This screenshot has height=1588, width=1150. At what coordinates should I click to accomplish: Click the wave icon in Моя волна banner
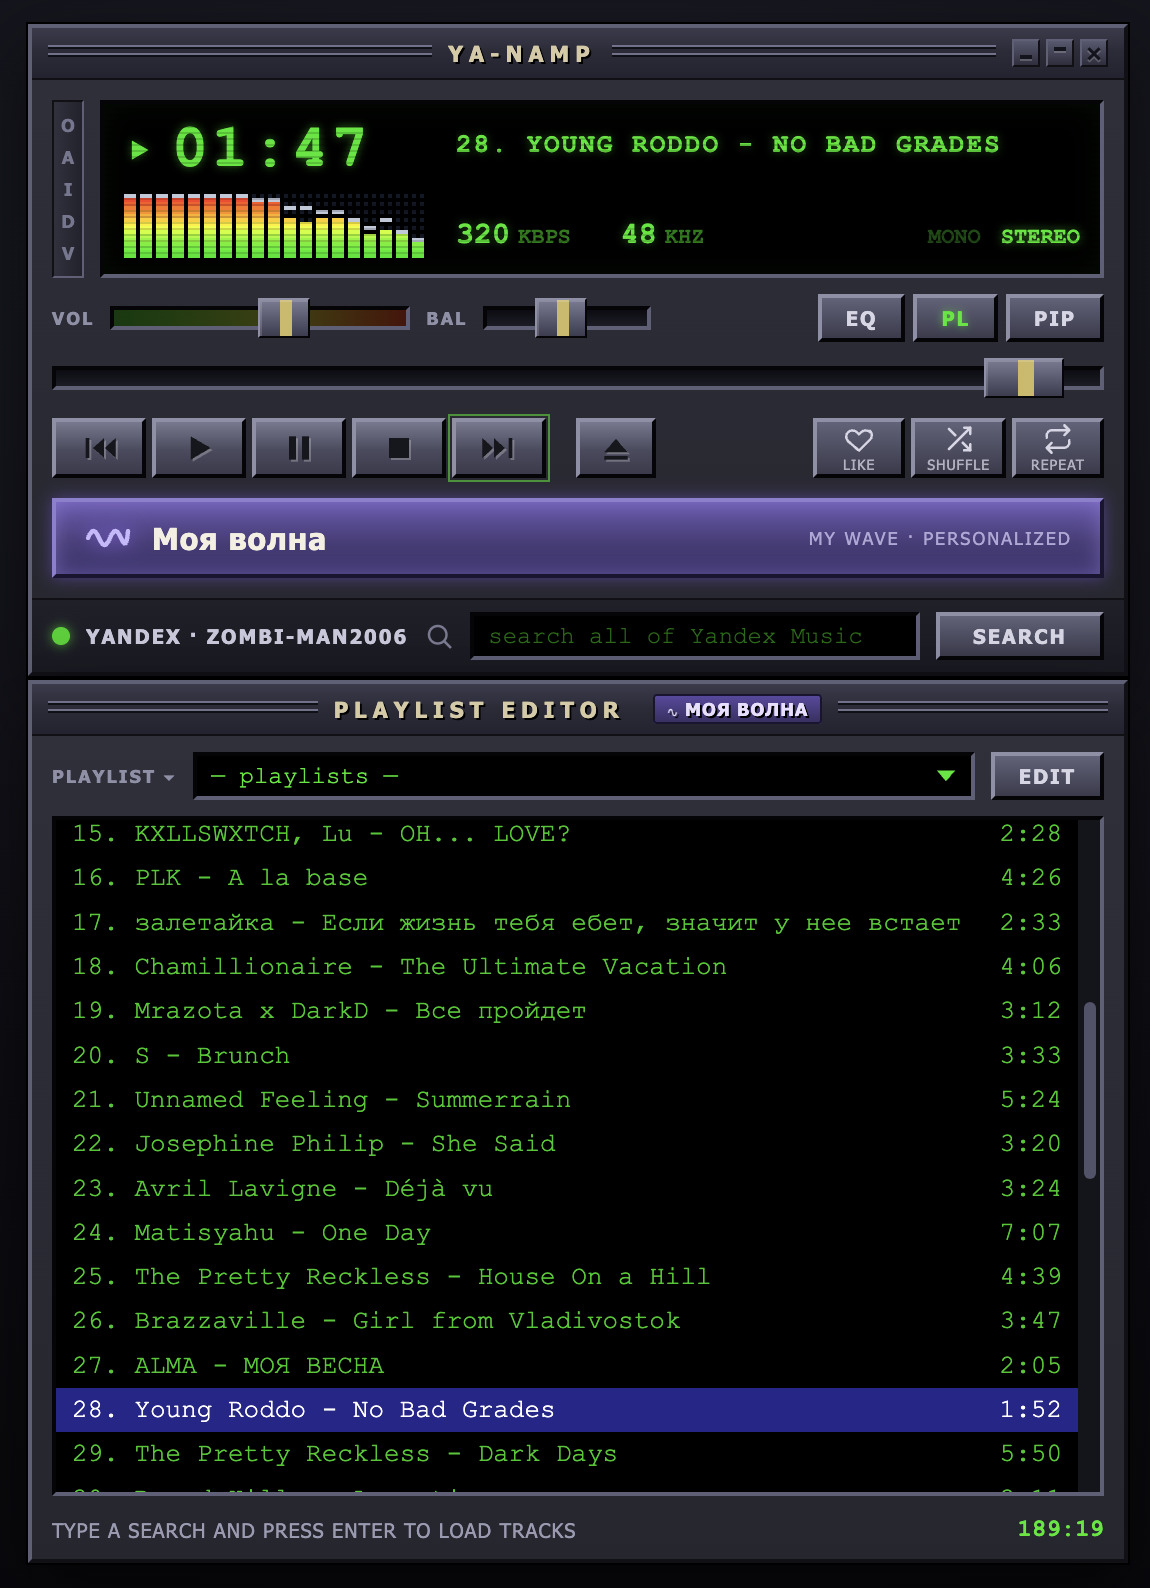pos(108,538)
